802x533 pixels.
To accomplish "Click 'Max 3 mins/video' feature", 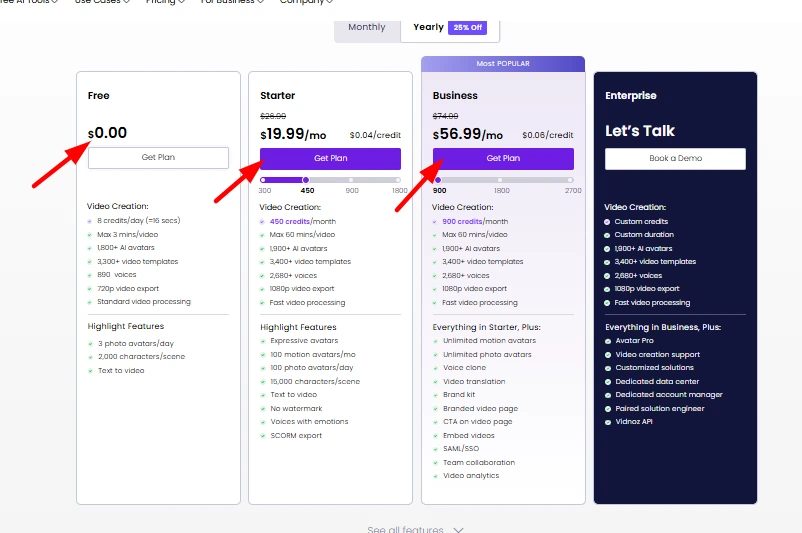I will (127, 234).
